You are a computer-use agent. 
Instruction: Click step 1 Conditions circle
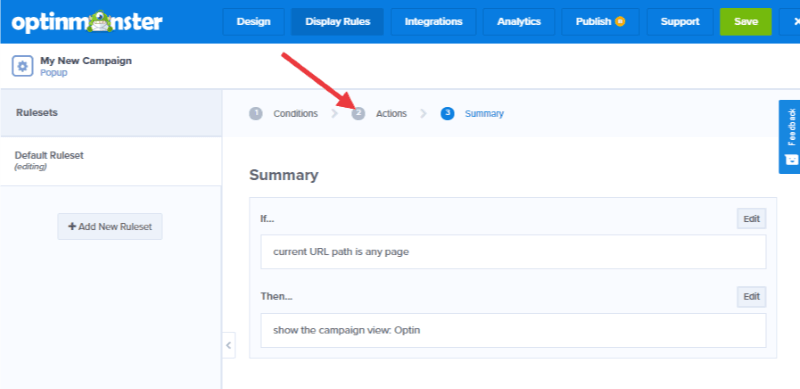tap(256, 113)
